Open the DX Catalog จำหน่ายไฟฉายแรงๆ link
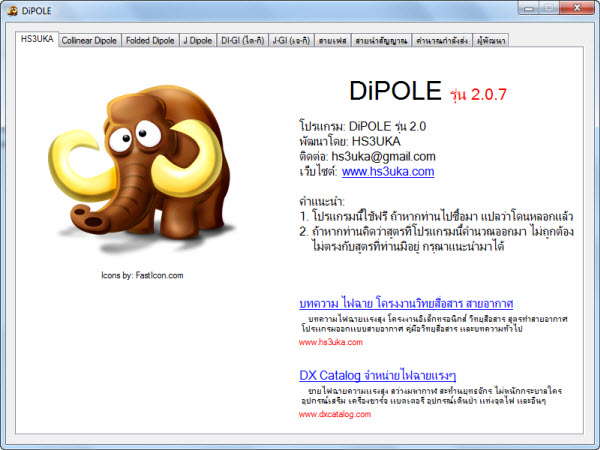This screenshot has width=600, height=450. [378, 375]
